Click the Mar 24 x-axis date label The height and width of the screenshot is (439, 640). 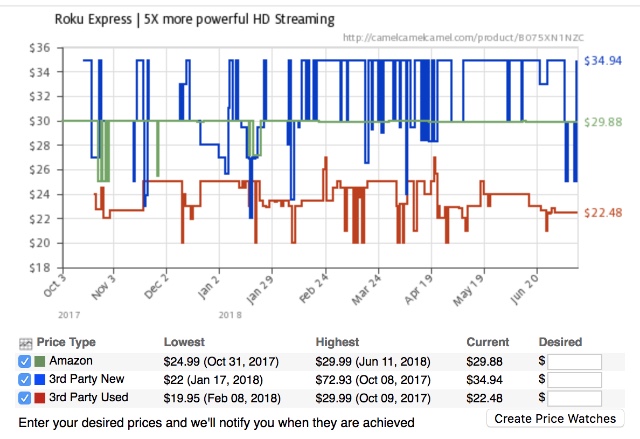point(366,290)
